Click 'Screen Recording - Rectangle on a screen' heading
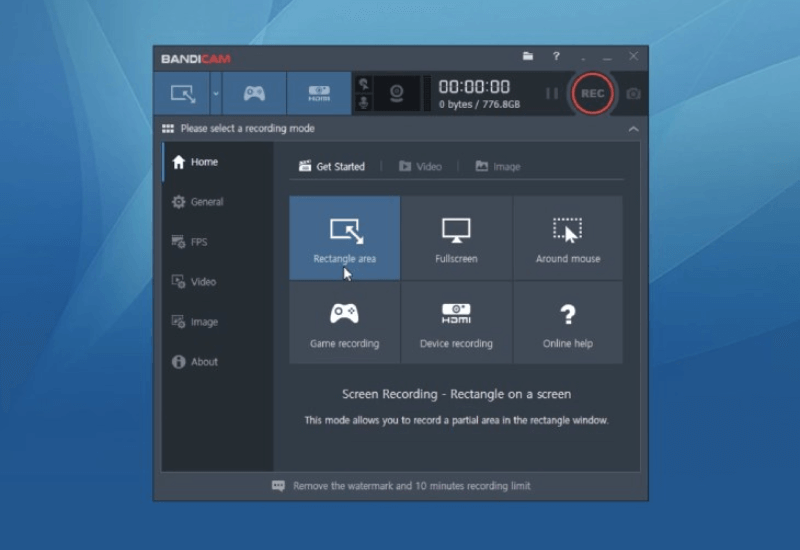The width and height of the screenshot is (800, 550). click(x=456, y=394)
